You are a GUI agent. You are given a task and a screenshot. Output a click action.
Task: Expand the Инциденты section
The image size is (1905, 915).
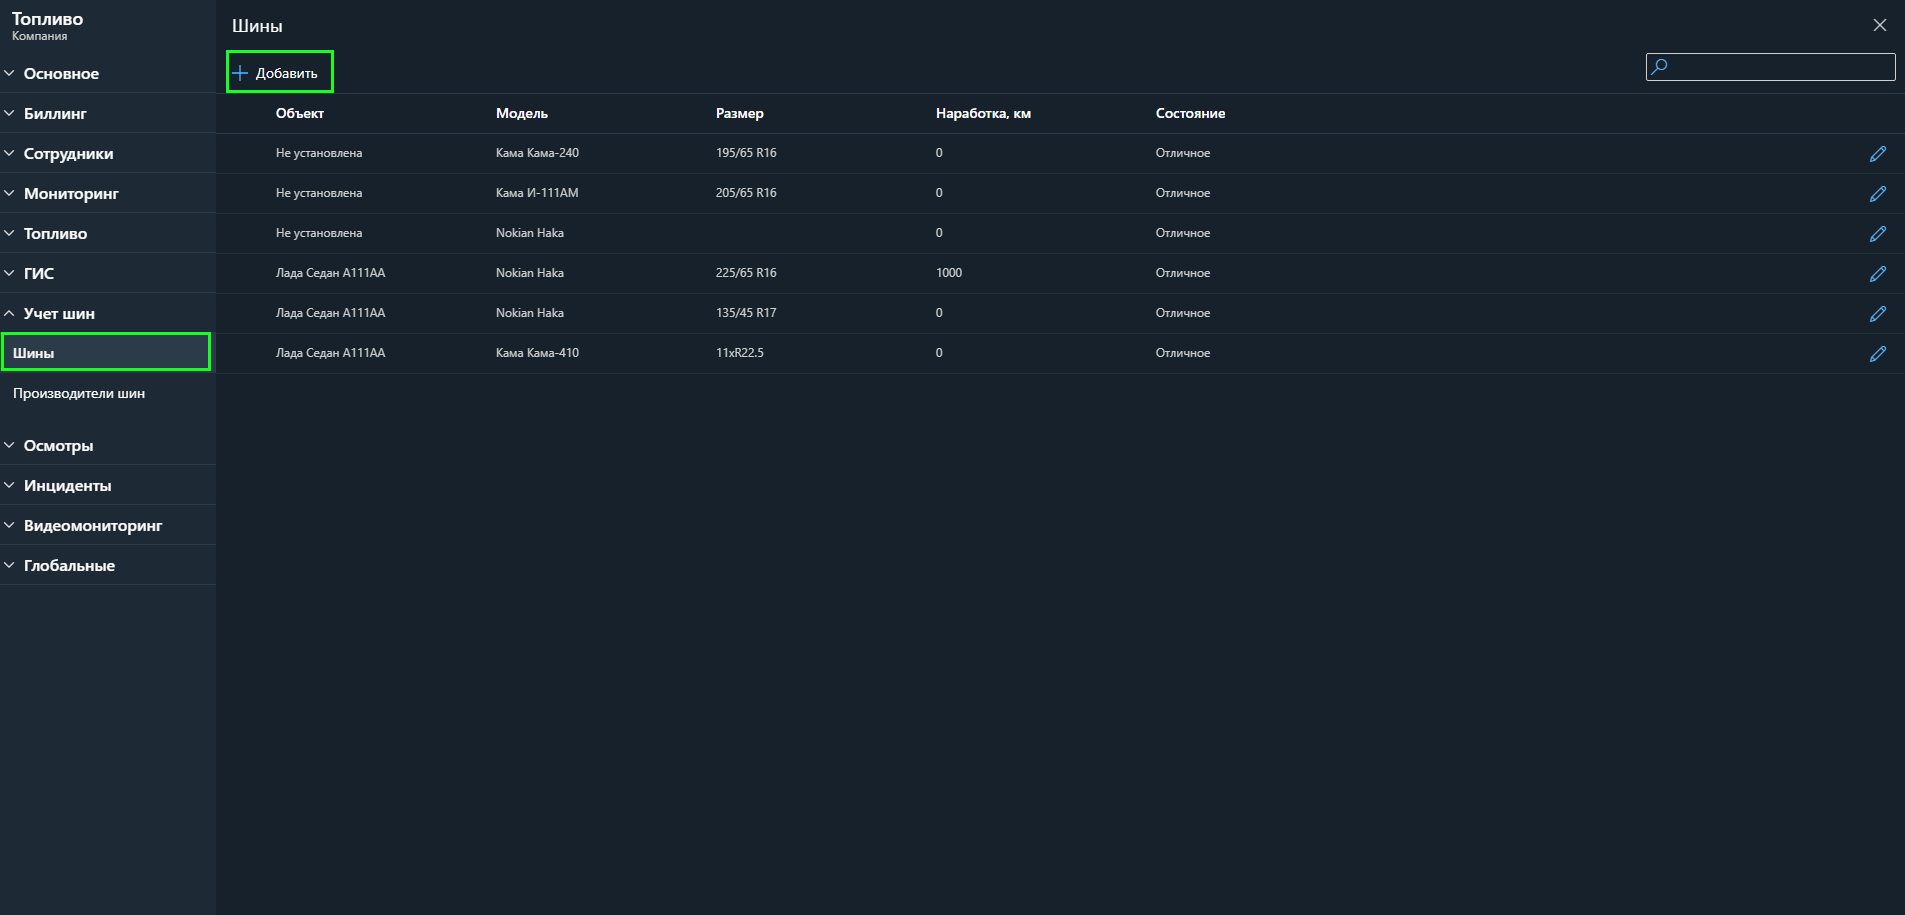(67, 486)
